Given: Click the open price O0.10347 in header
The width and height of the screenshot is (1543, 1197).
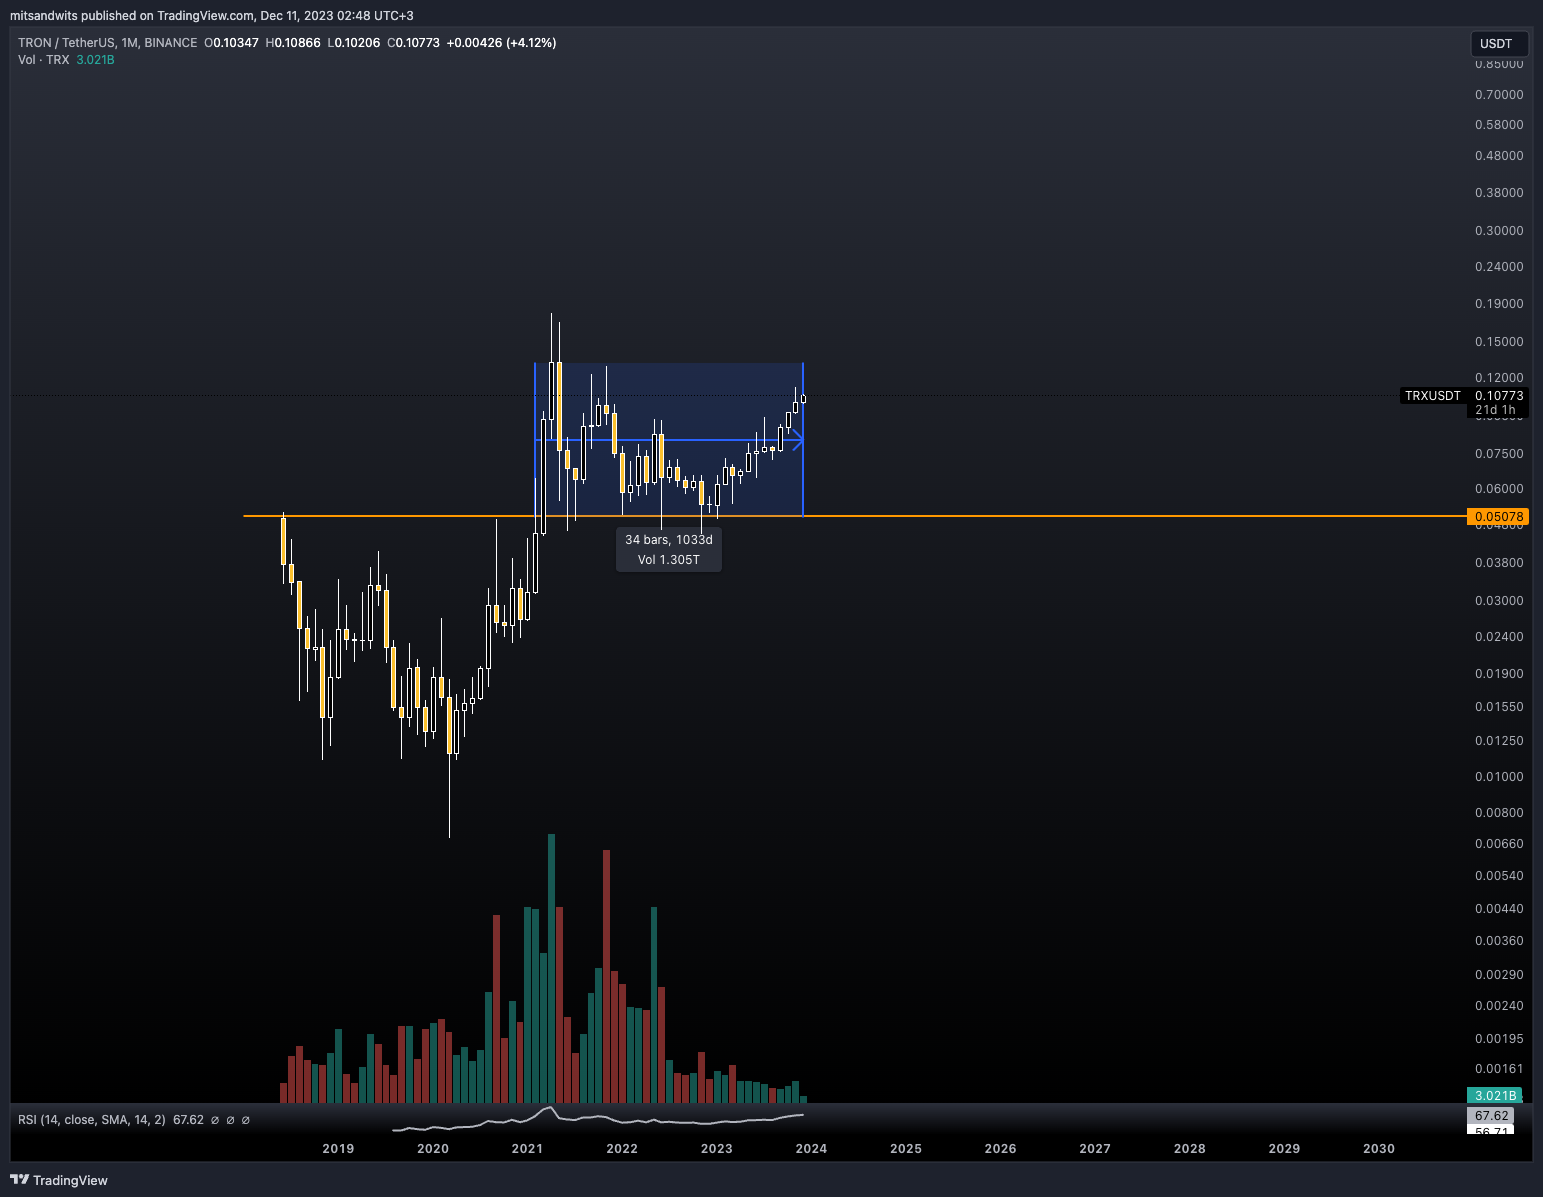Looking at the screenshot, I should pyautogui.click(x=232, y=43).
